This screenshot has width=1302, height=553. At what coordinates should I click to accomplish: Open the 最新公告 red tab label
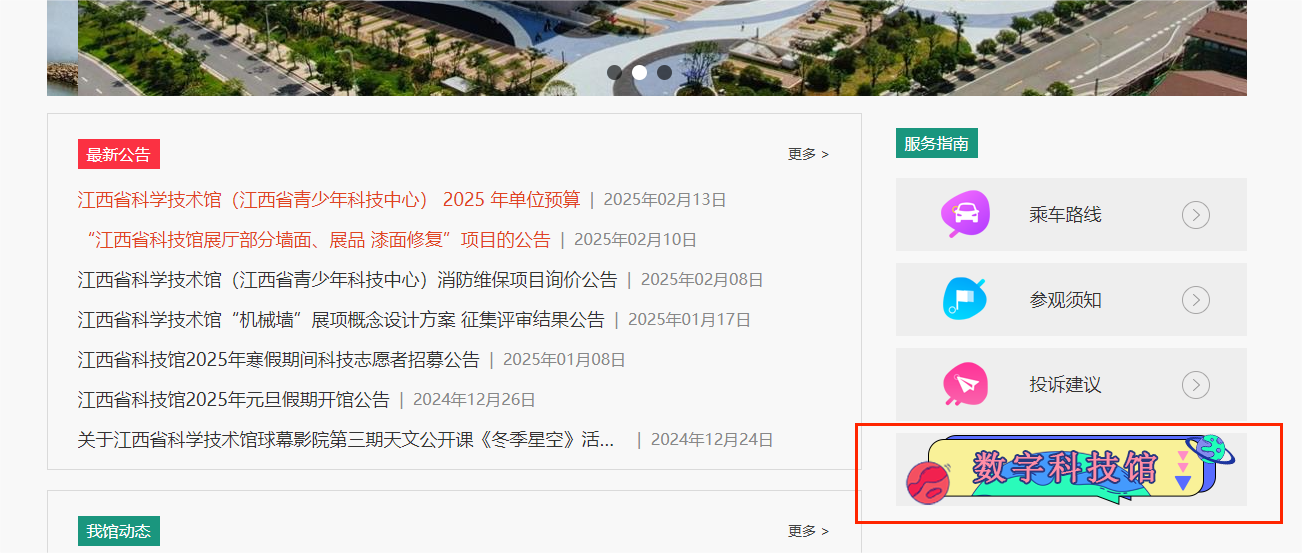pyautogui.click(x=119, y=154)
